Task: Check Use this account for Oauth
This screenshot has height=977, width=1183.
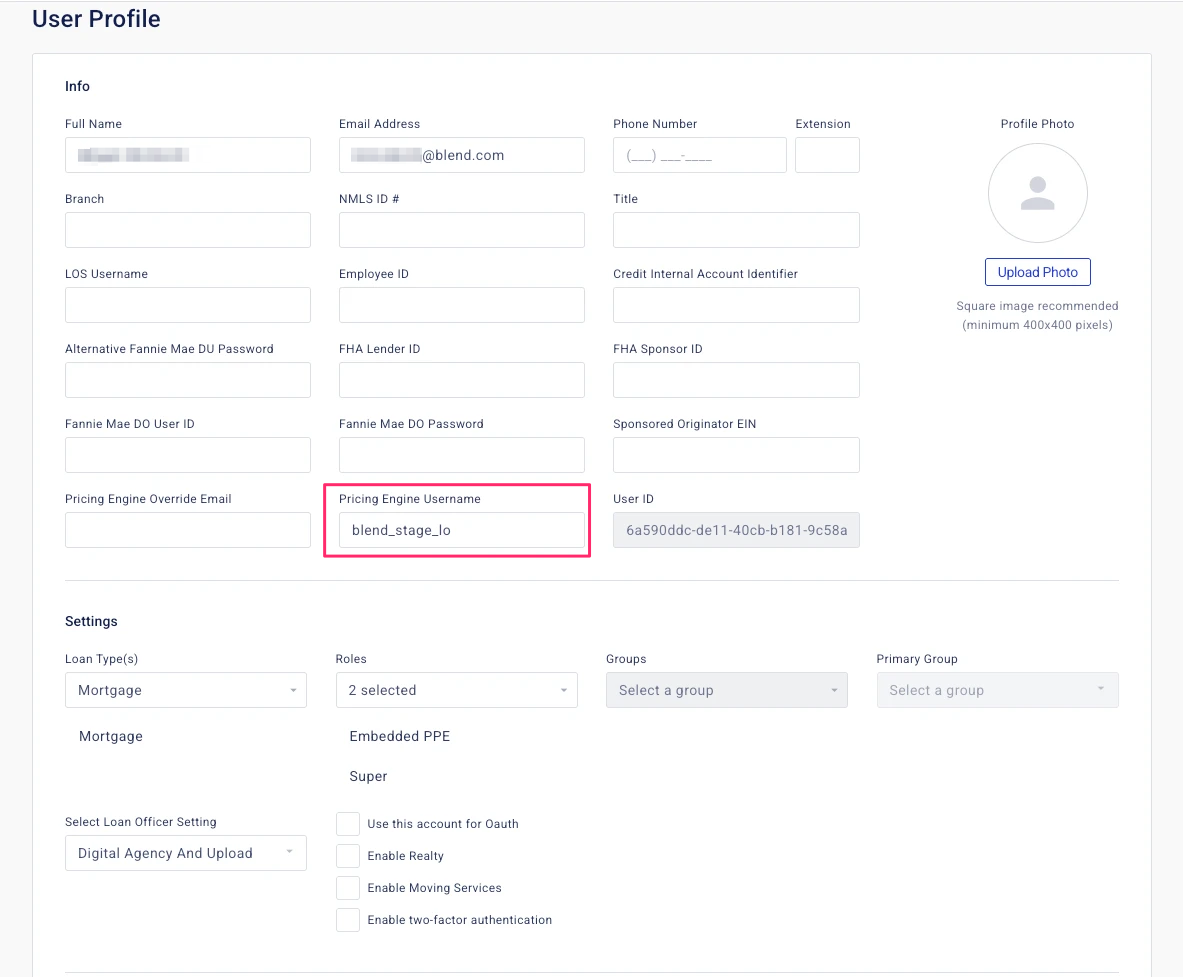Action: click(348, 824)
